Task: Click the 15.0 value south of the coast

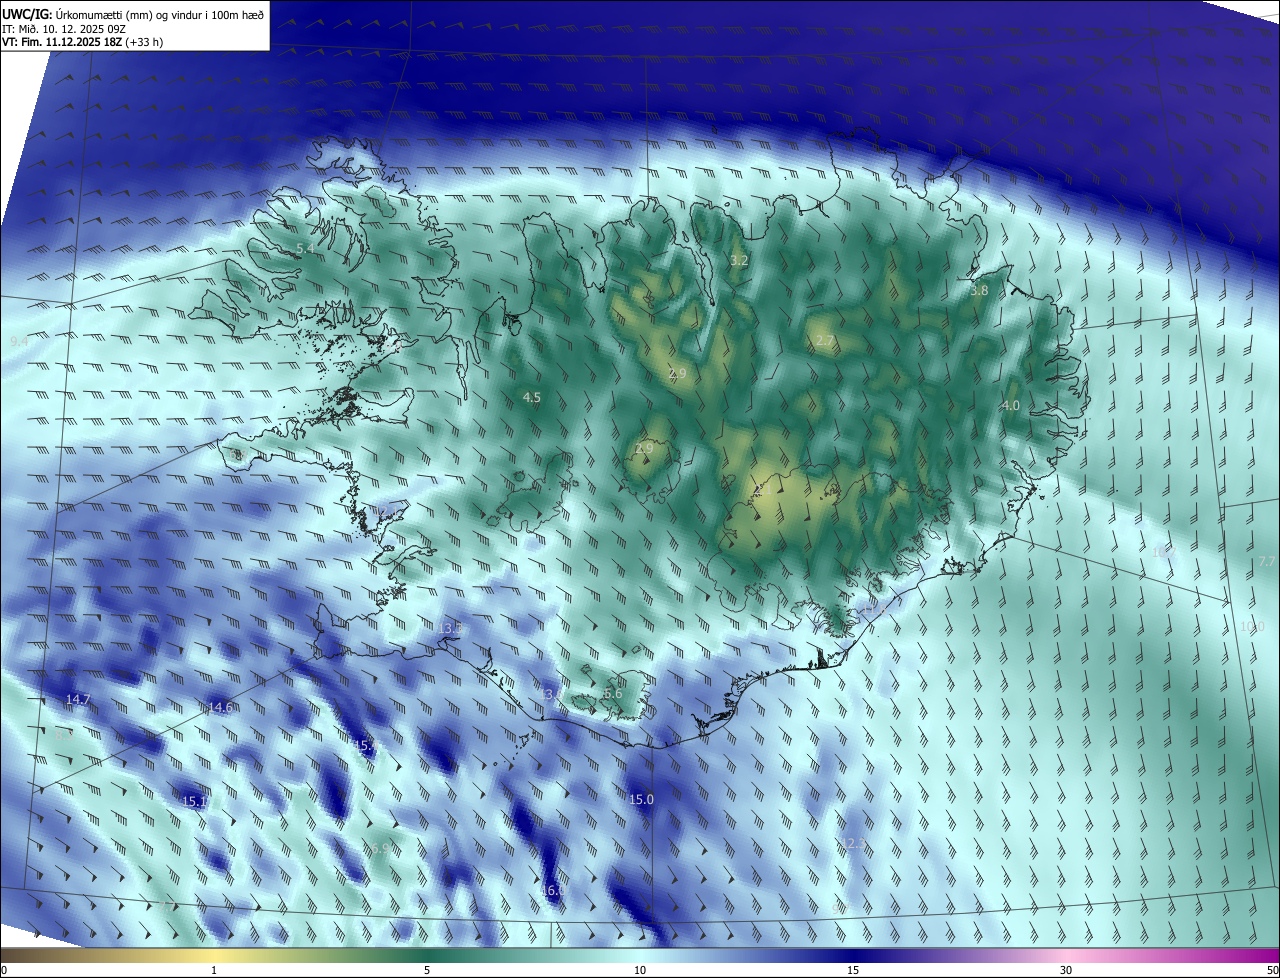Action: point(641,799)
